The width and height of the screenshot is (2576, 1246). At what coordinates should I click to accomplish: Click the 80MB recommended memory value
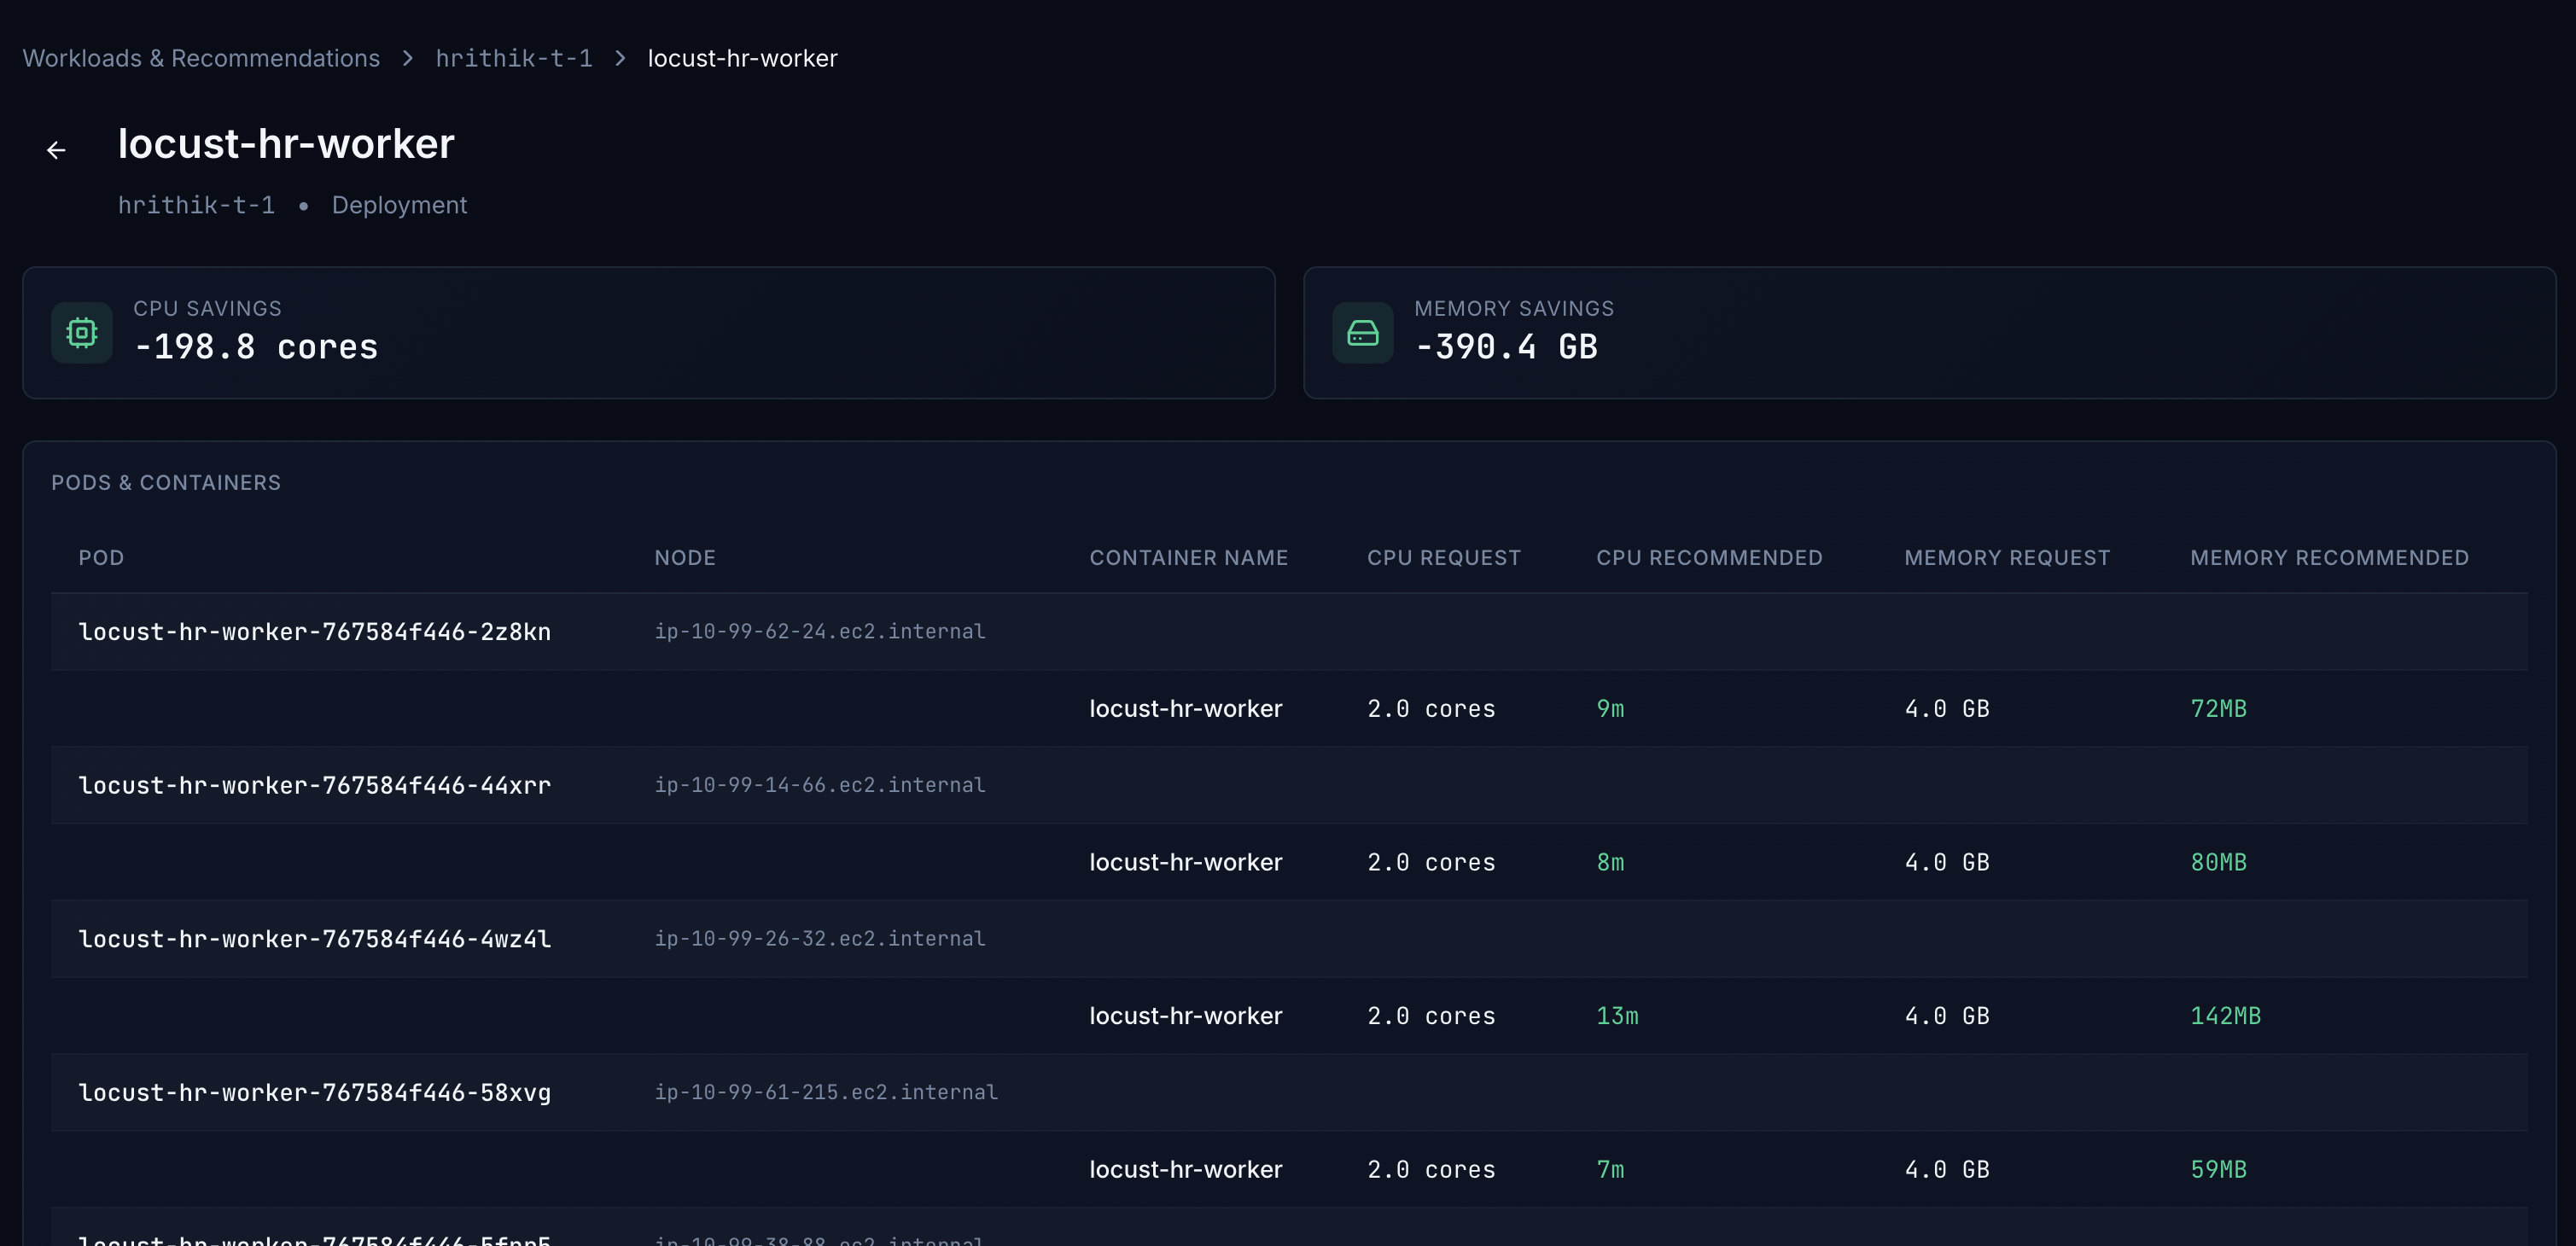pyautogui.click(x=2218, y=862)
